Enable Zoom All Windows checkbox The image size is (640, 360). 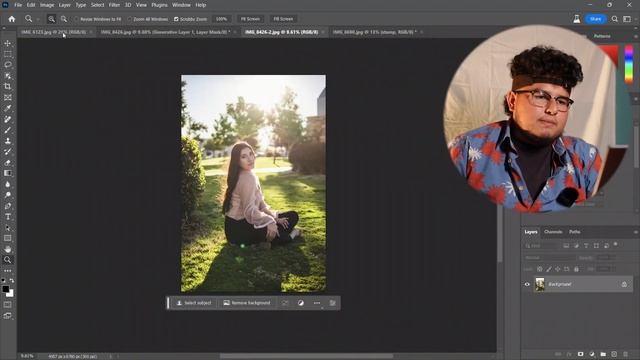[130, 19]
